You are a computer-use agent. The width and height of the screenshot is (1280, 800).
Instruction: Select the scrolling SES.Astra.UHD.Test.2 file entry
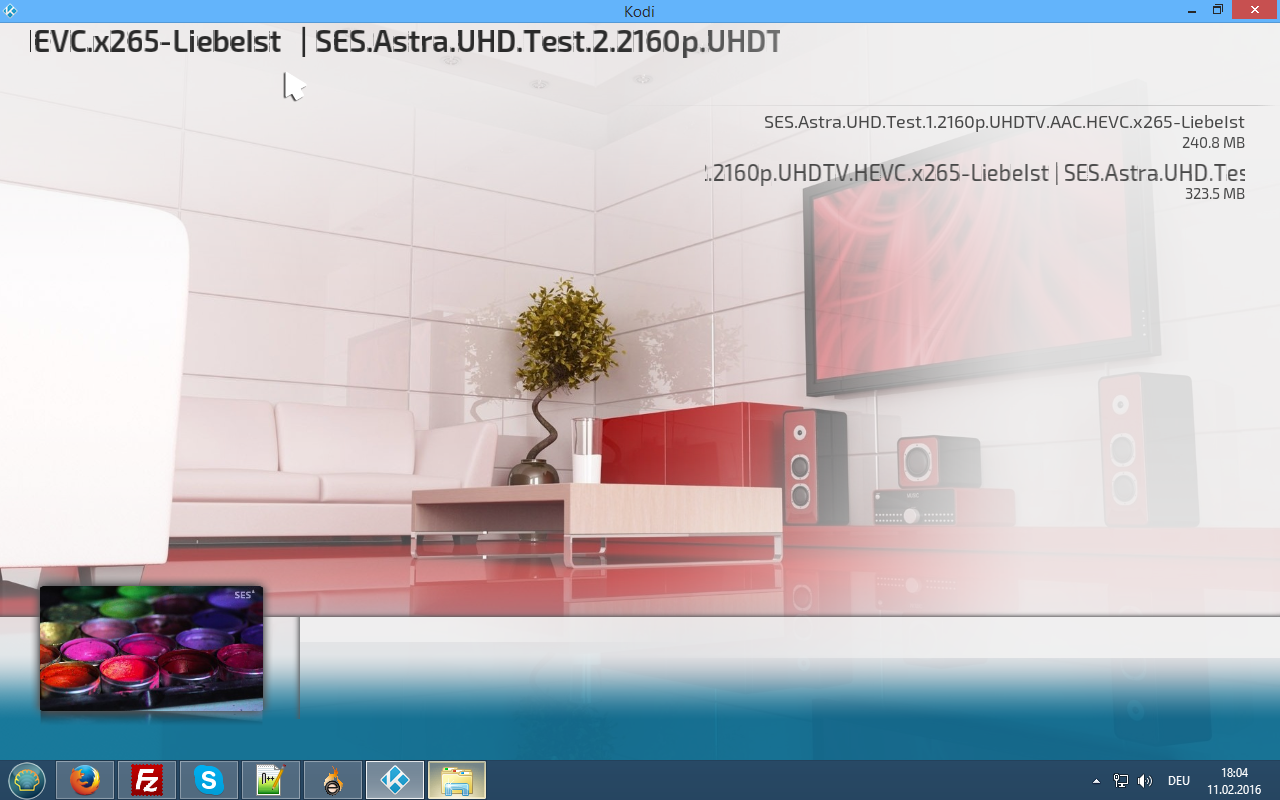point(974,173)
